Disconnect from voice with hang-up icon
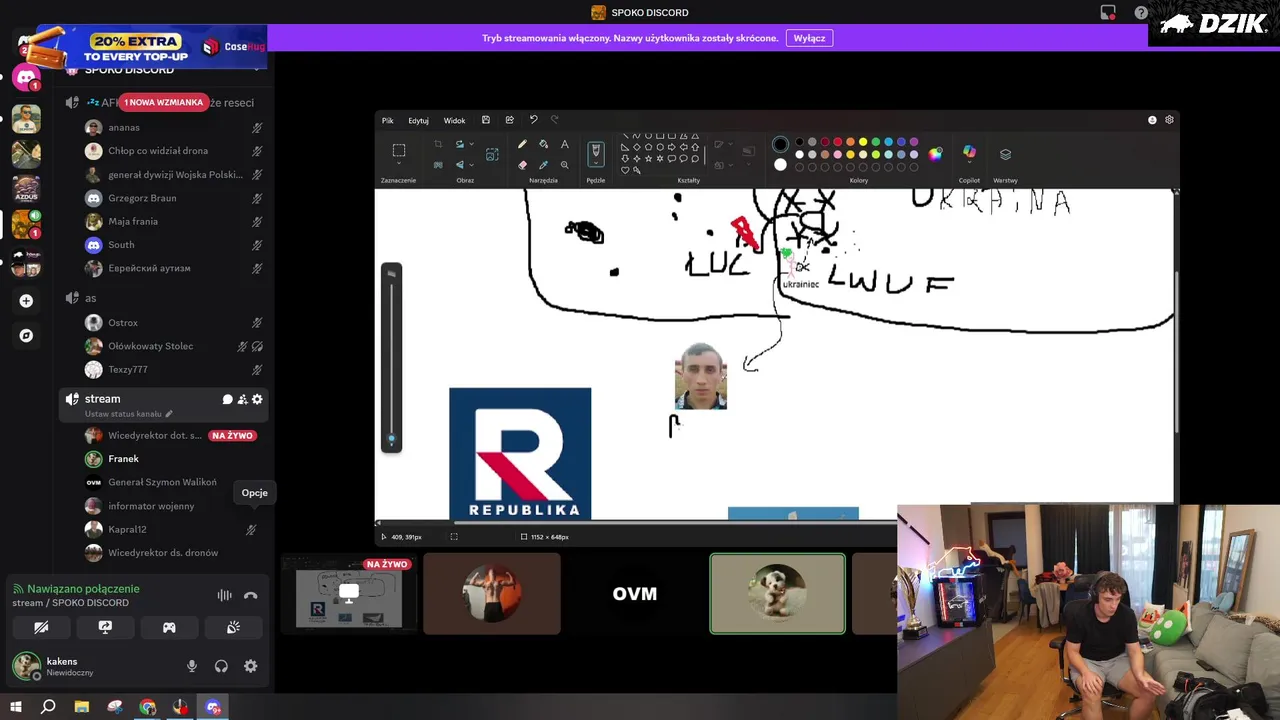 click(x=250, y=596)
